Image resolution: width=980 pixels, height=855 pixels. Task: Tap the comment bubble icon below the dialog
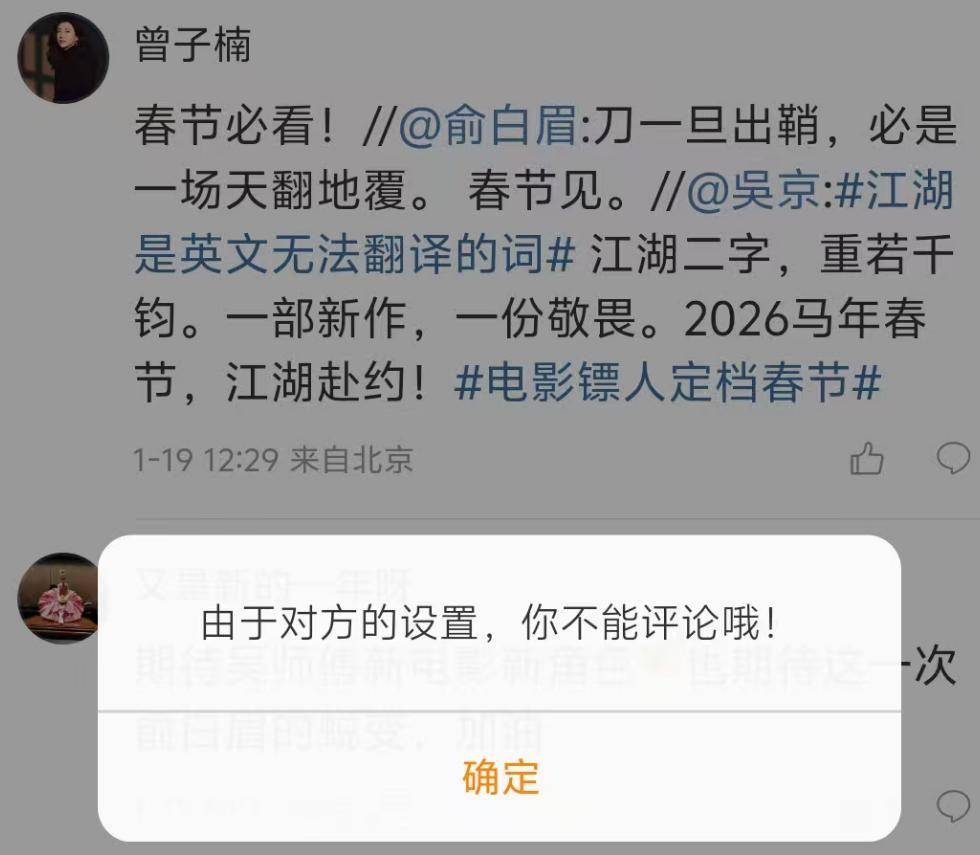click(953, 806)
